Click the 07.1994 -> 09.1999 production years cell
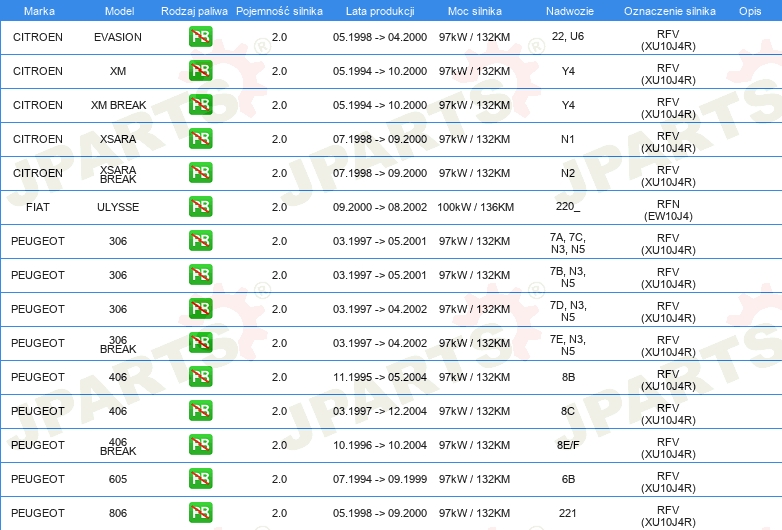The width and height of the screenshot is (782, 530). tap(380, 479)
